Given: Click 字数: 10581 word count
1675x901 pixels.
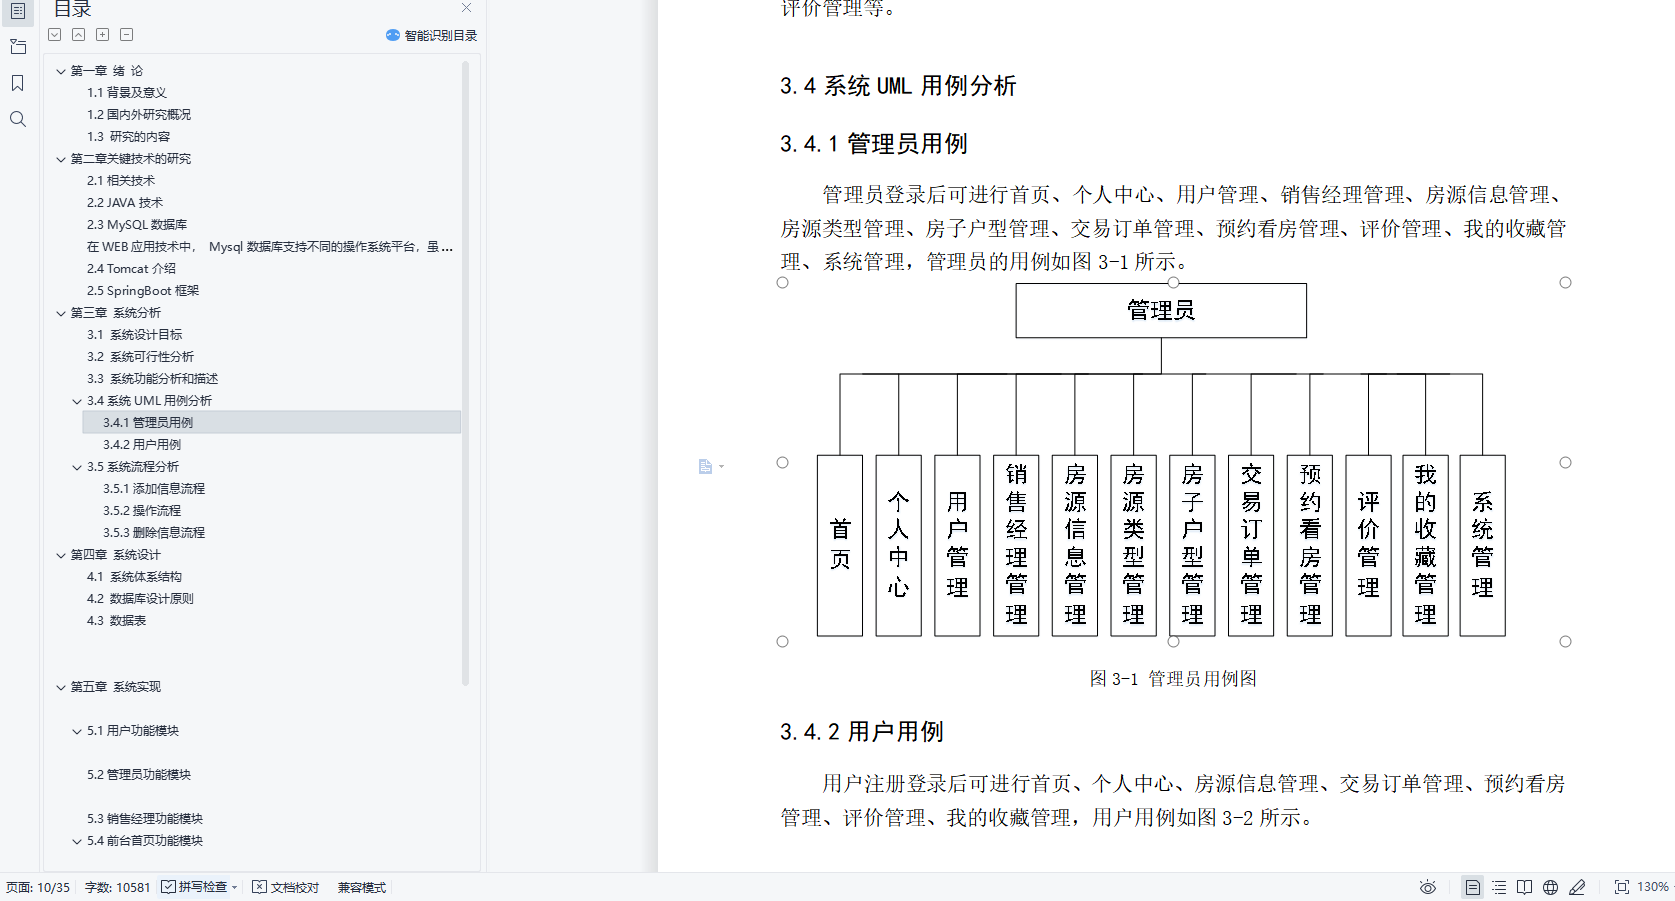Looking at the screenshot, I should 117,887.
